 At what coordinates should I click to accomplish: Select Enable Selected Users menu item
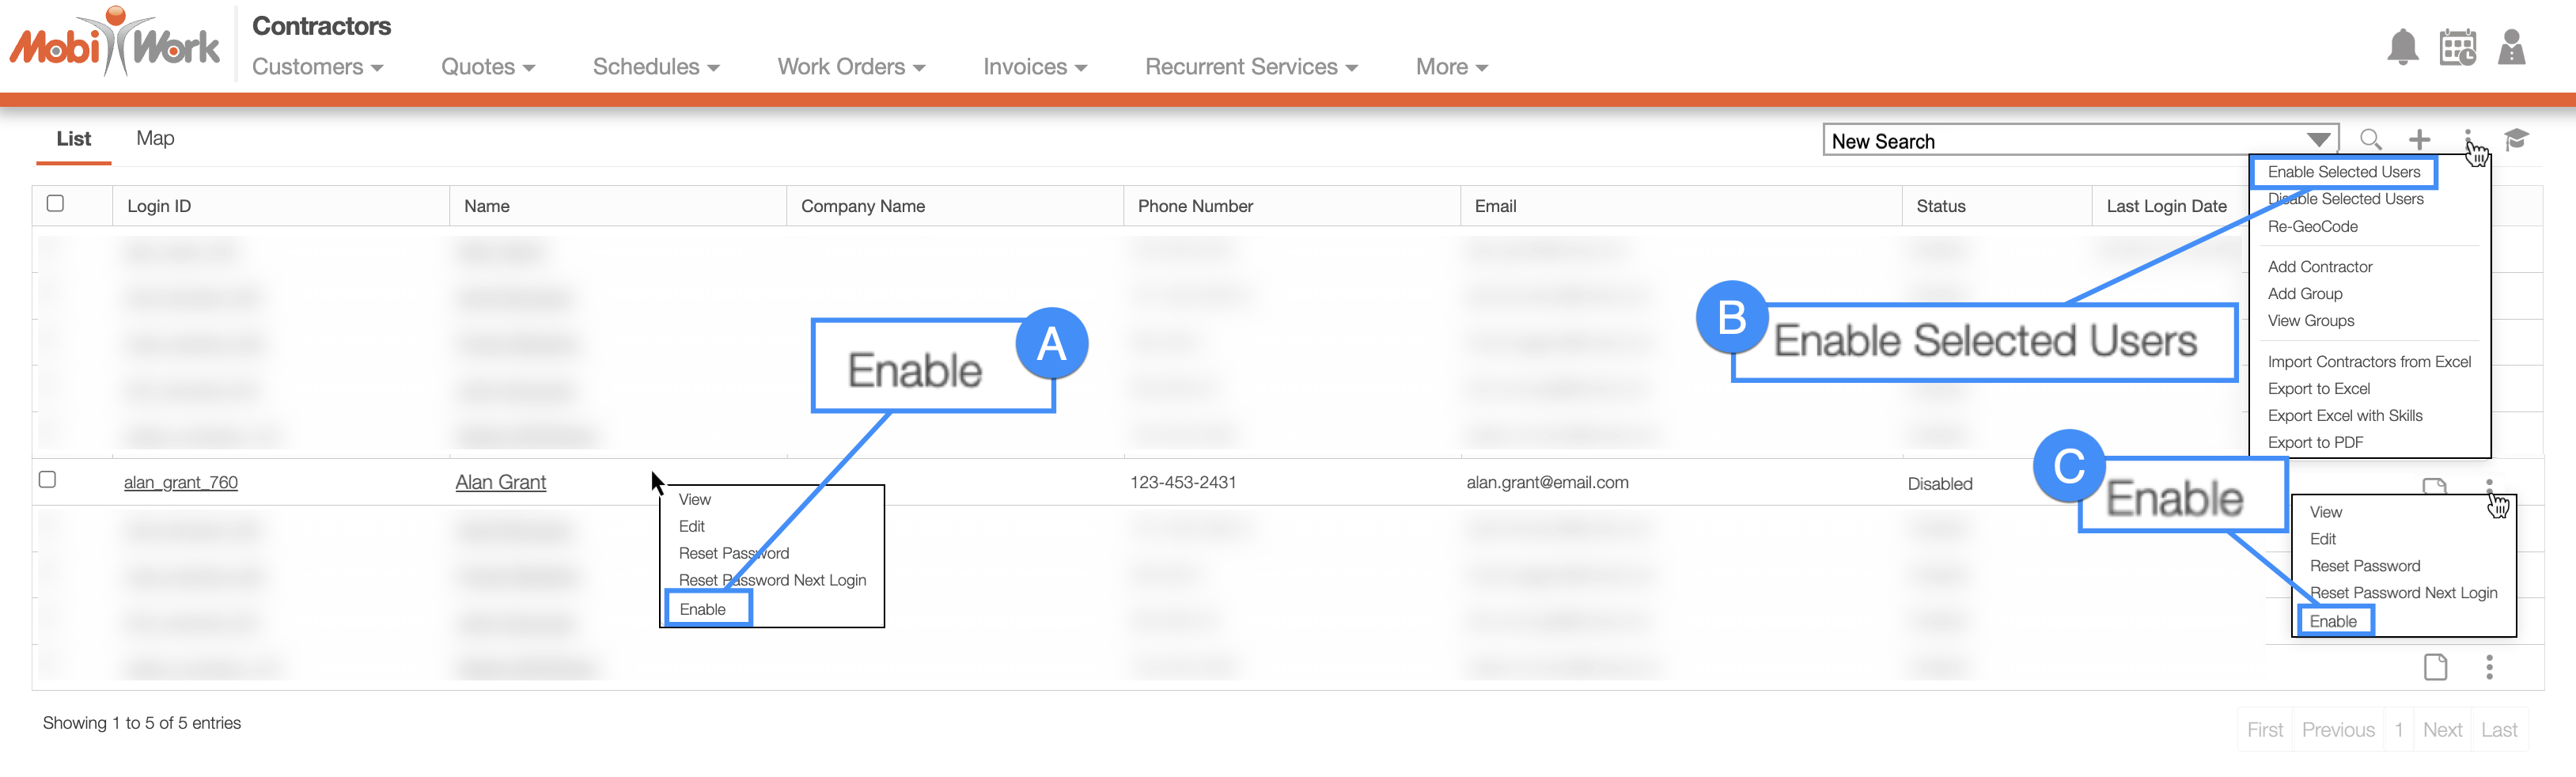pyautogui.click(x=2343, y=172)
